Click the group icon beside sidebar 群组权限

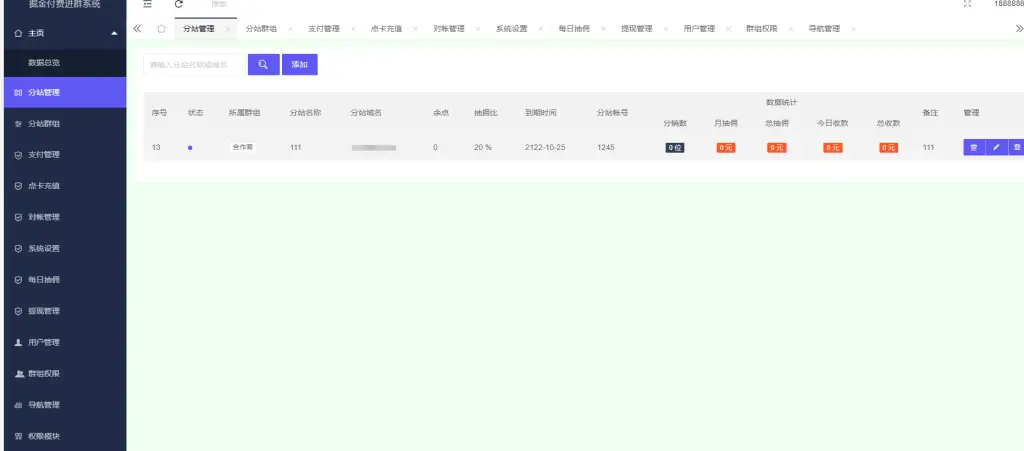pyautogui.click(x=19, y=374)
